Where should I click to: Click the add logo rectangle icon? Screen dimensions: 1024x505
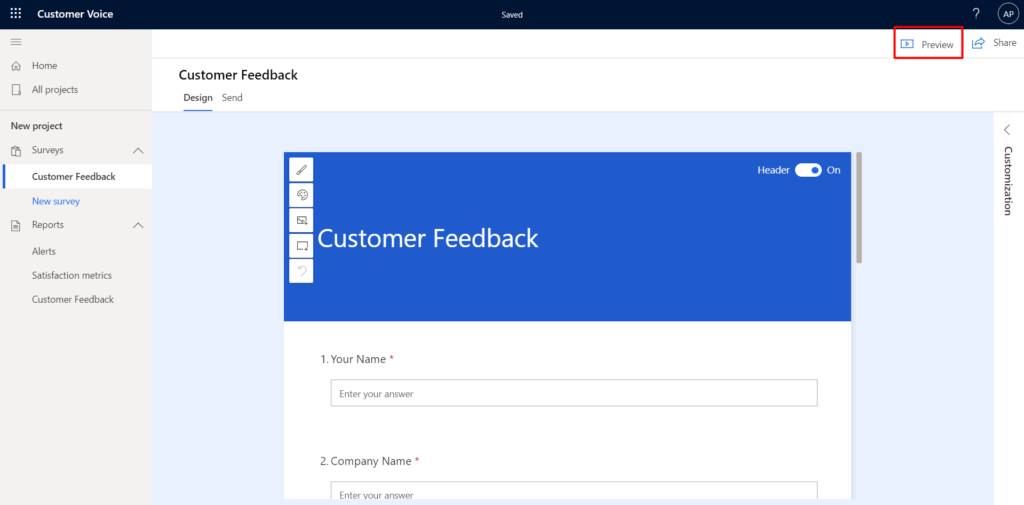coord(301,246)
